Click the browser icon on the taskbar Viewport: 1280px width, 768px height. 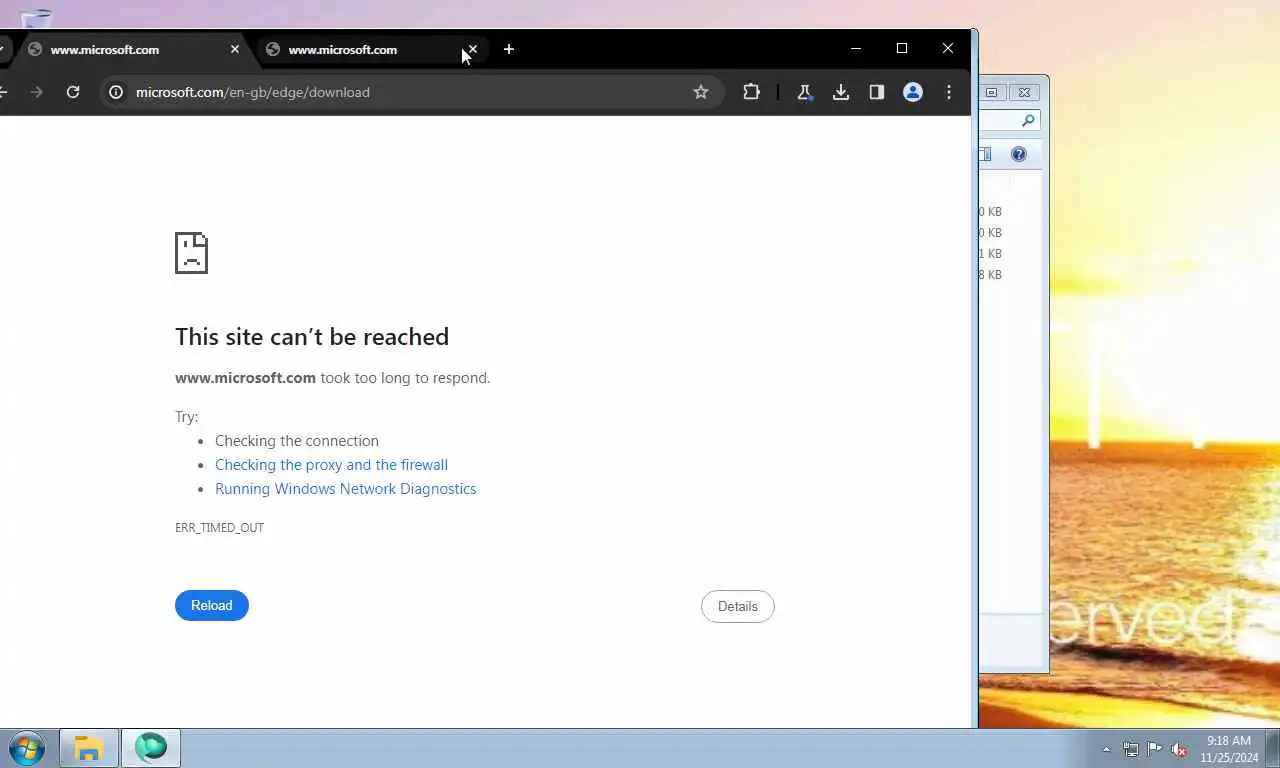pos(151,748)
